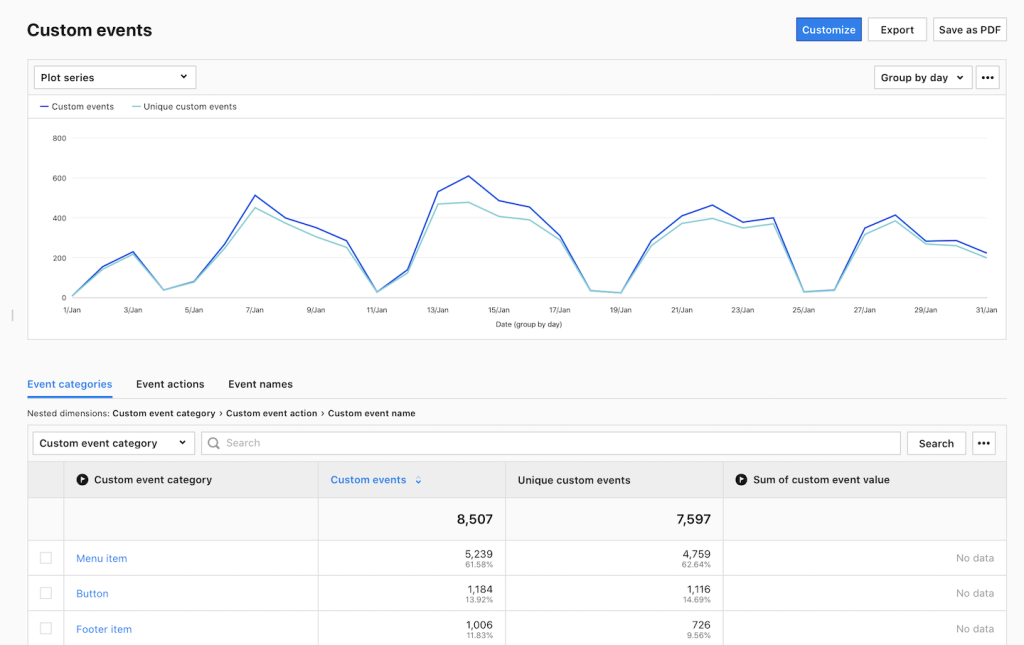Open the table three-dot options menu
Image resolution: width=1024 pixels, height=645 pixels.
point(984,443)
